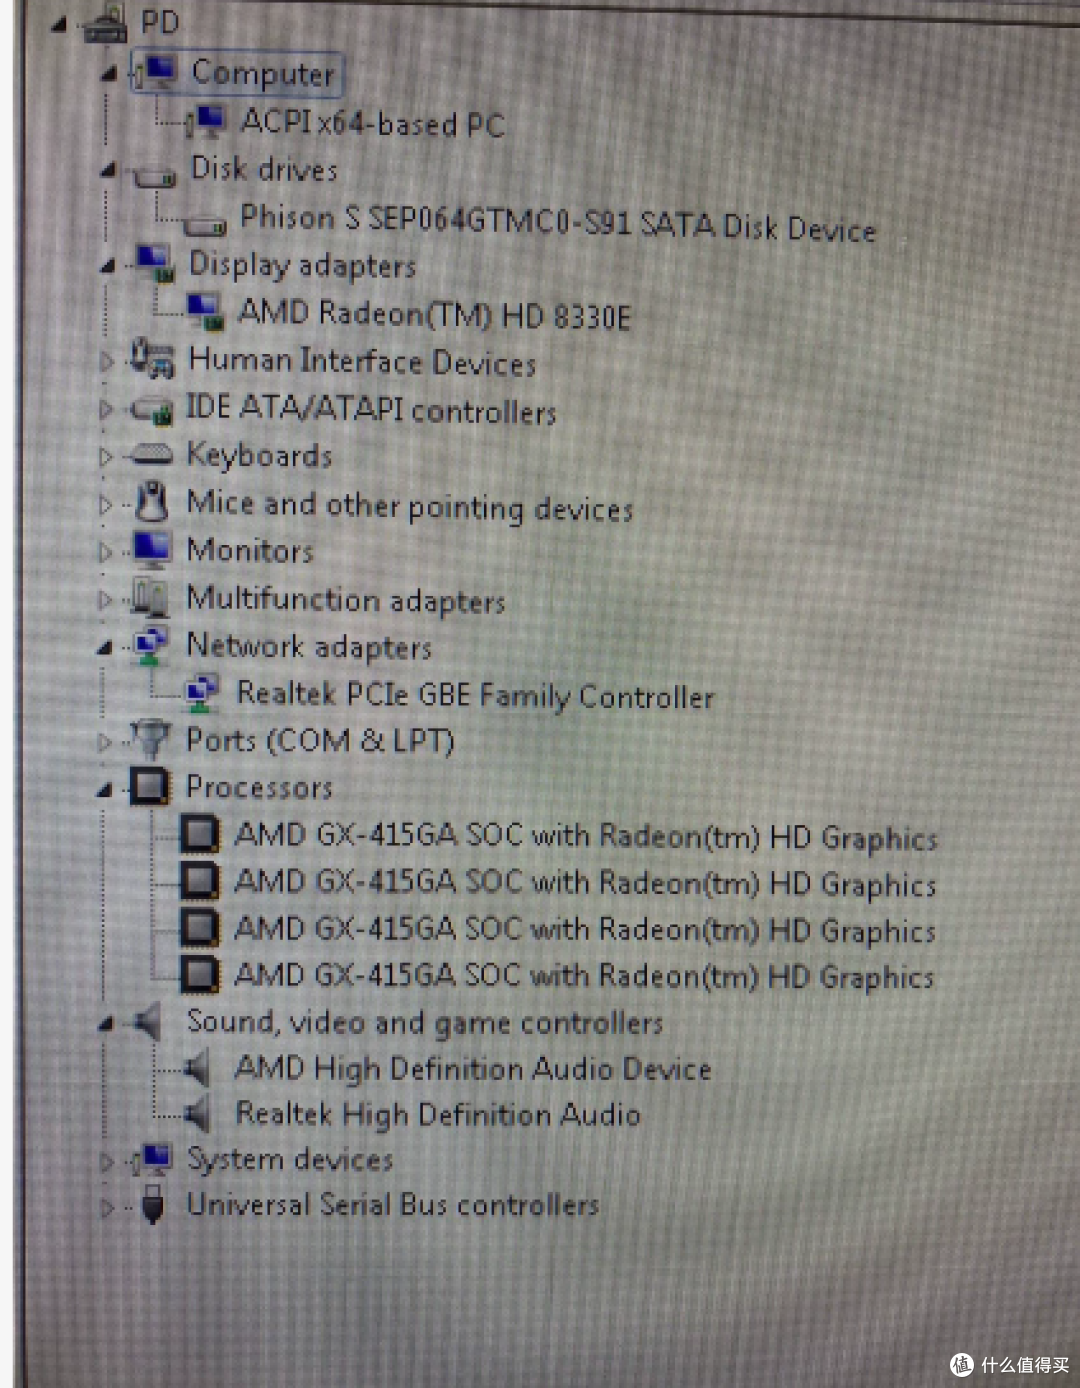Click the Mice and pointing devices icon
This screenshot has width=1080, height=1388.
(x=151, y=502)
